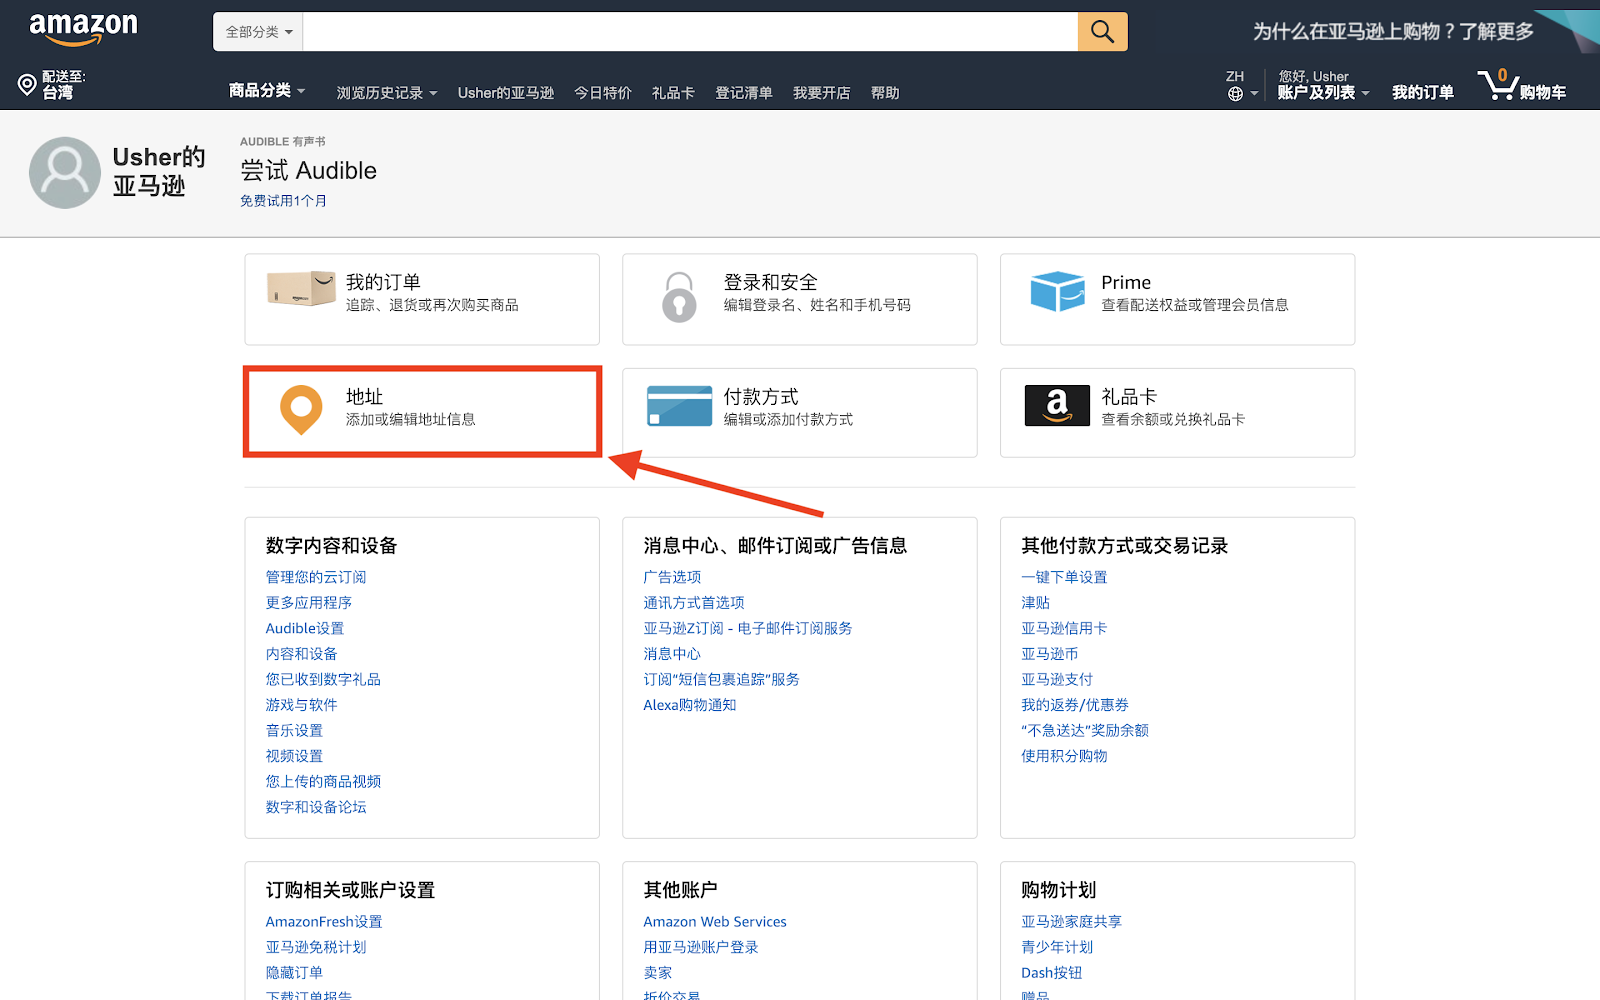Click the Amazon gift card icon

1057,406
